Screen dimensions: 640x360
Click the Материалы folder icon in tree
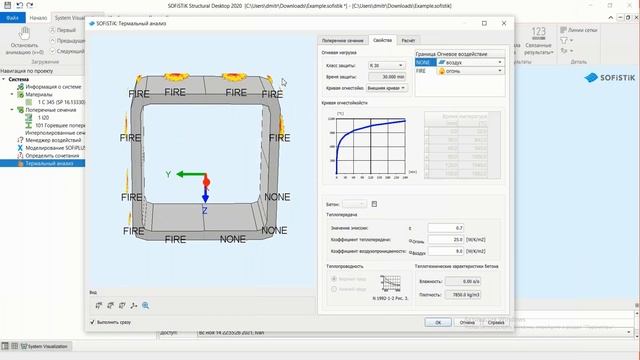tap(20, 94)
